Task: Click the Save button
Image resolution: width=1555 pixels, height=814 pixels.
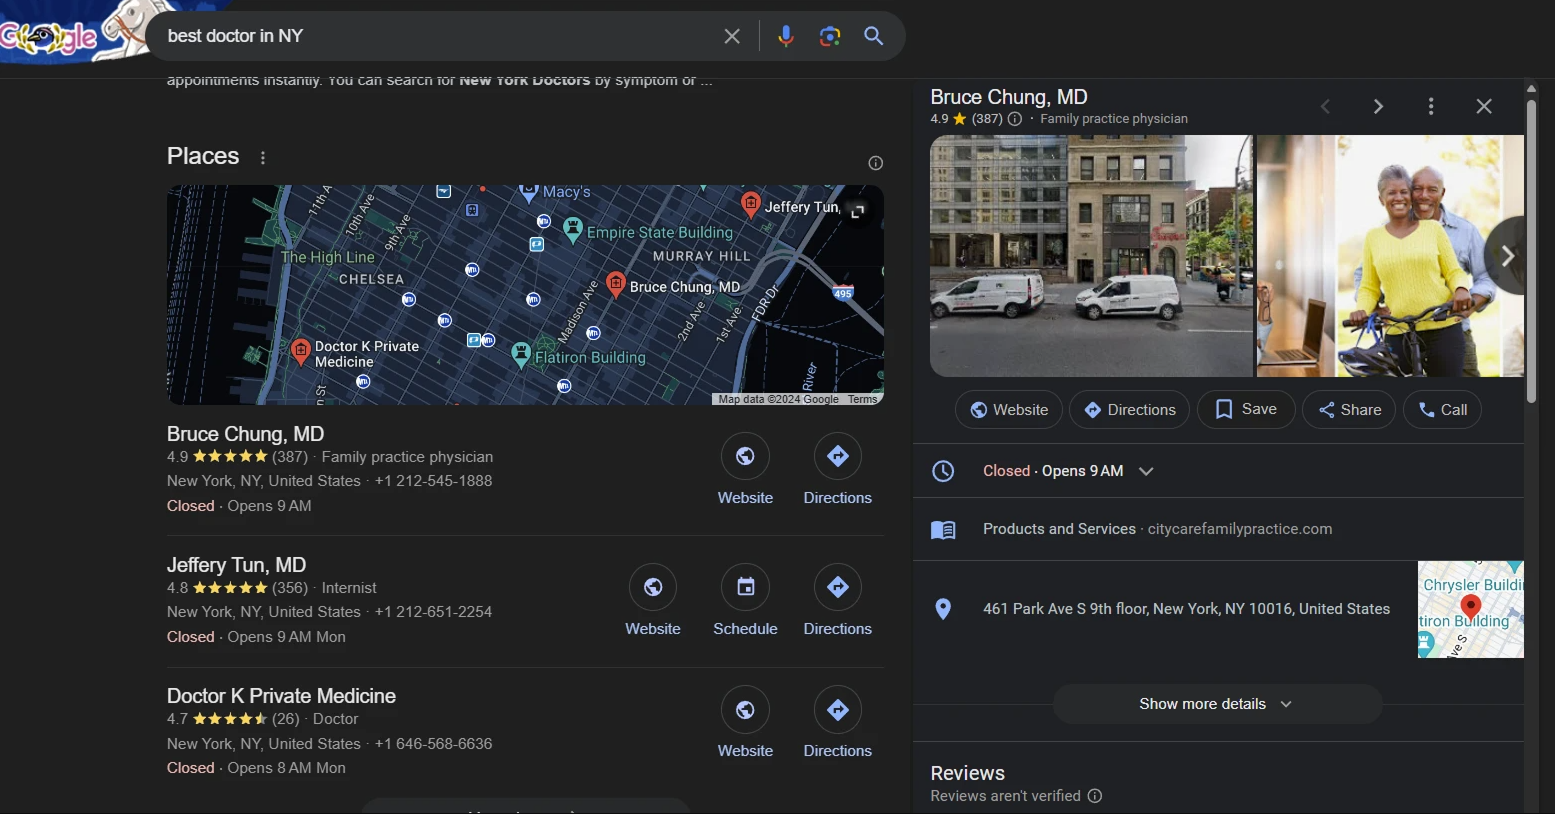Action: click(1245, 409)
